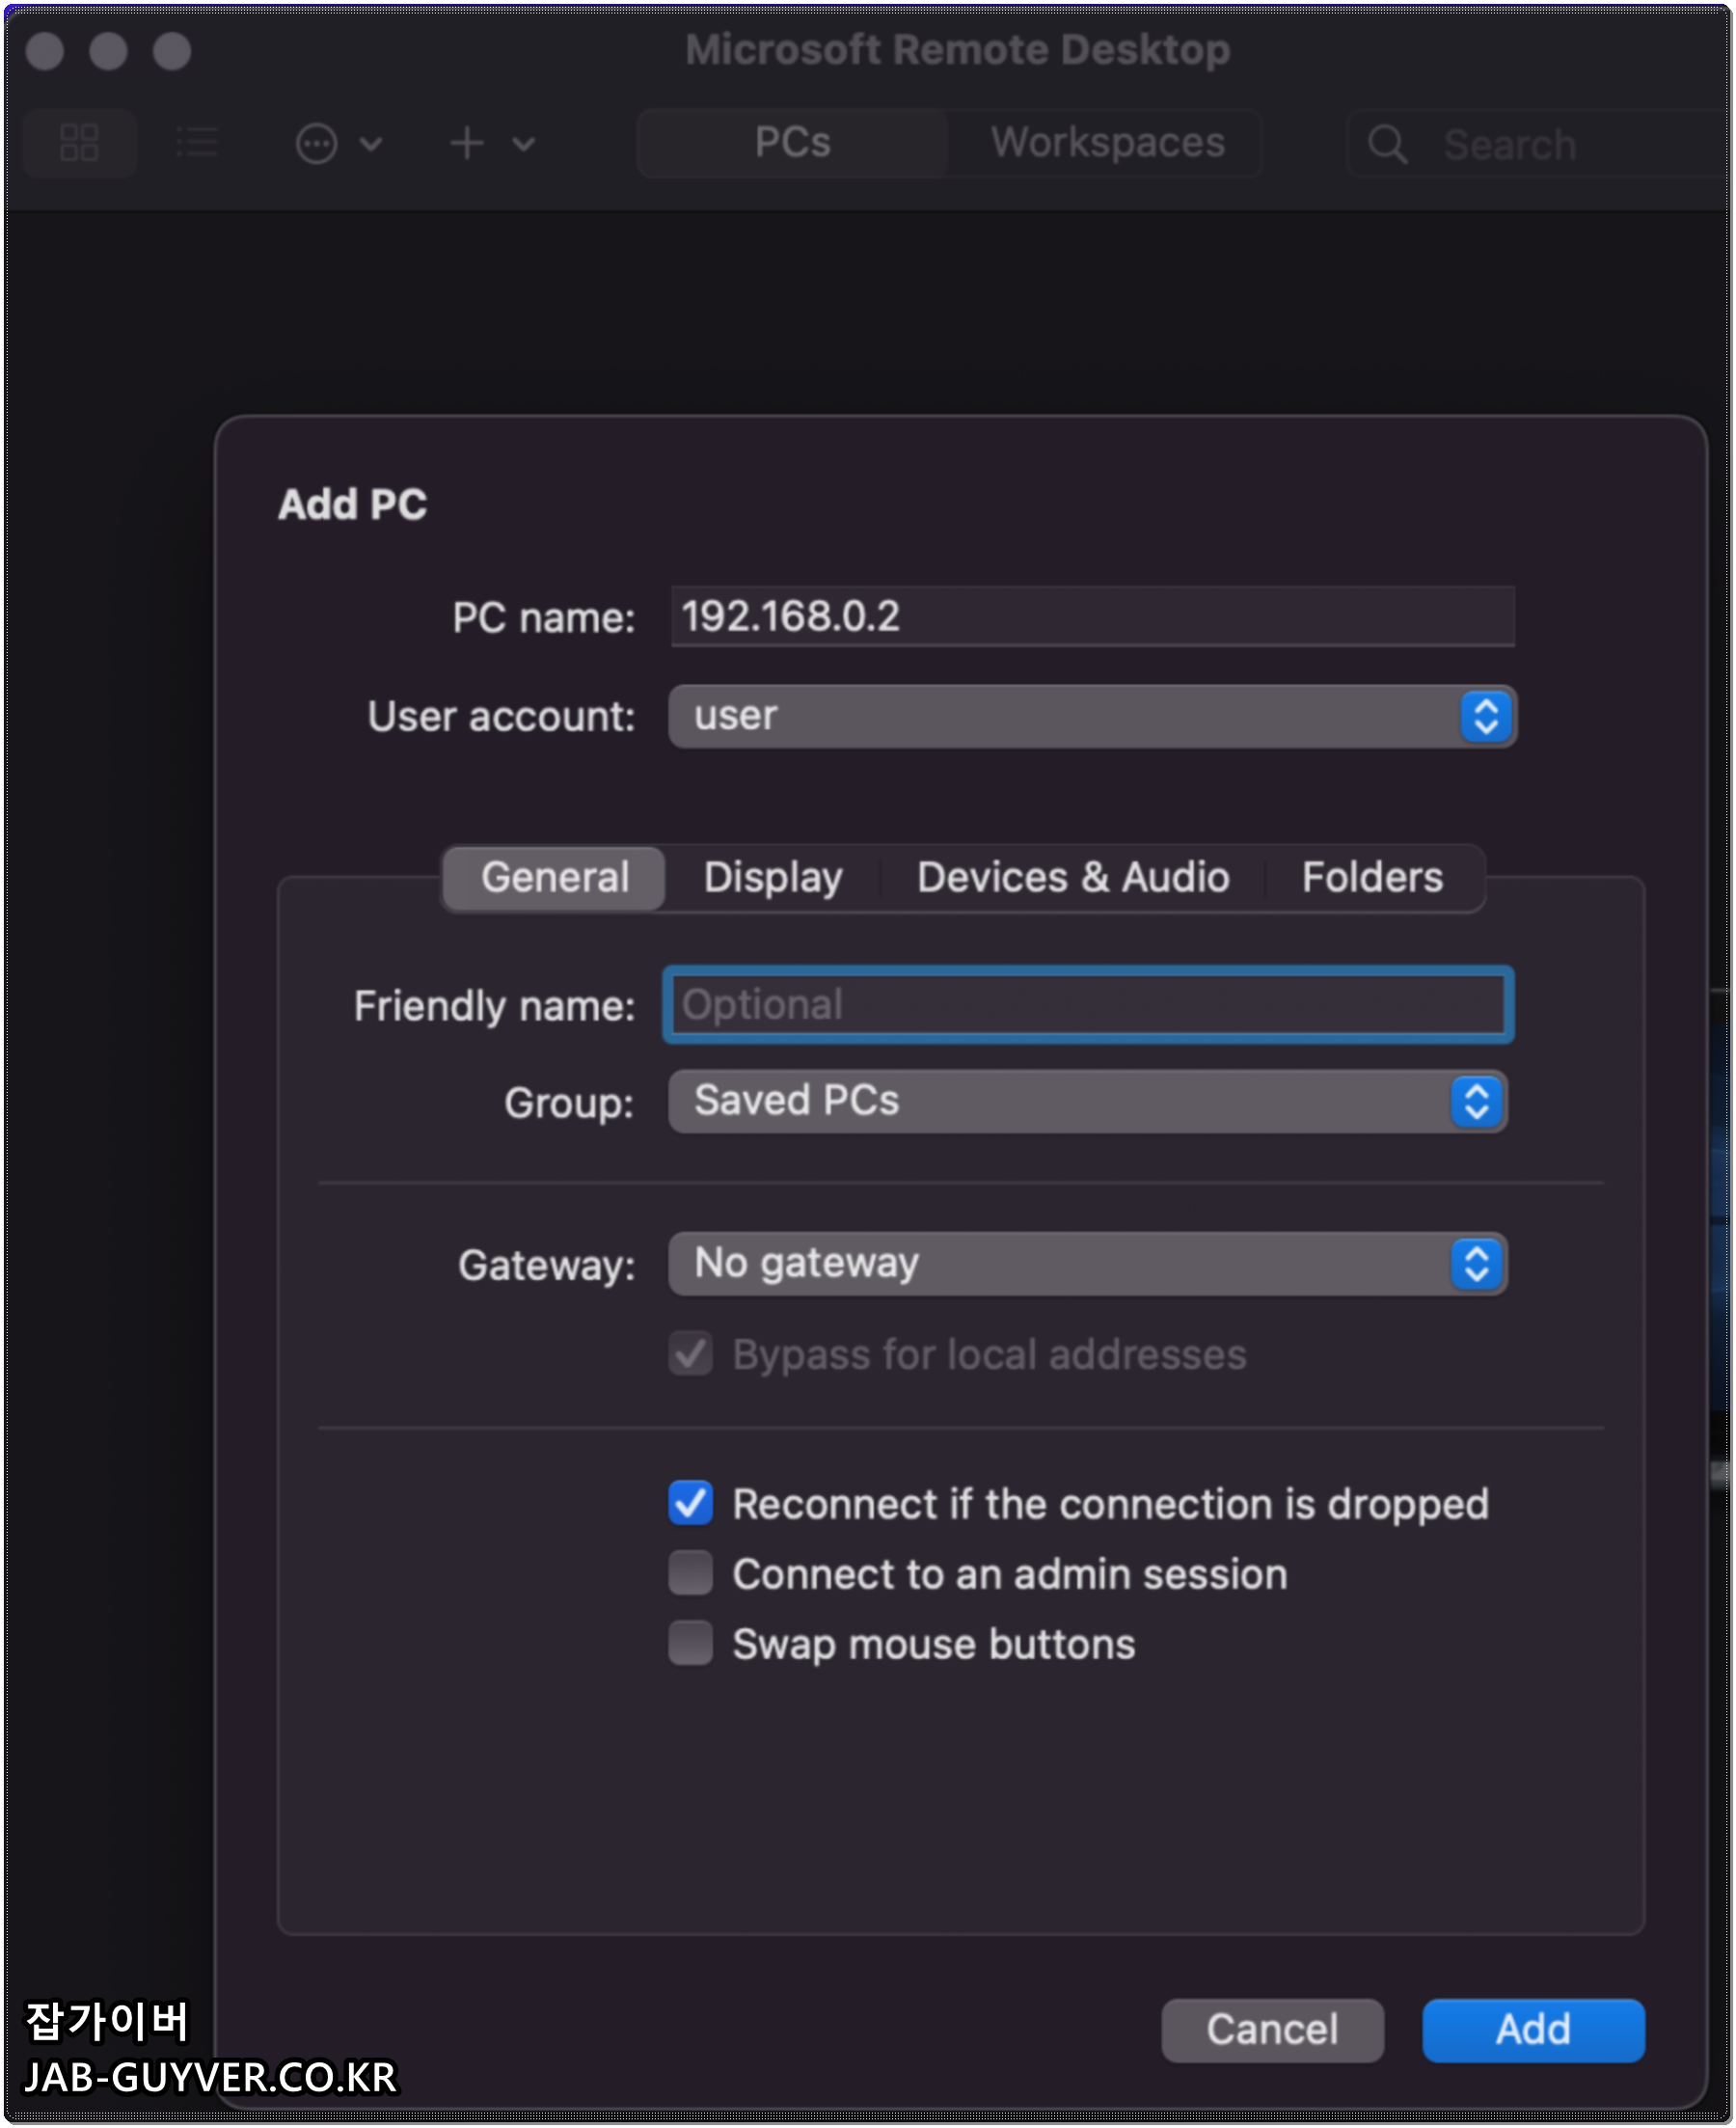Select the PCs tab in toolbar
The width and height of the screenshot is (1736, 2128).
(793, 143)
